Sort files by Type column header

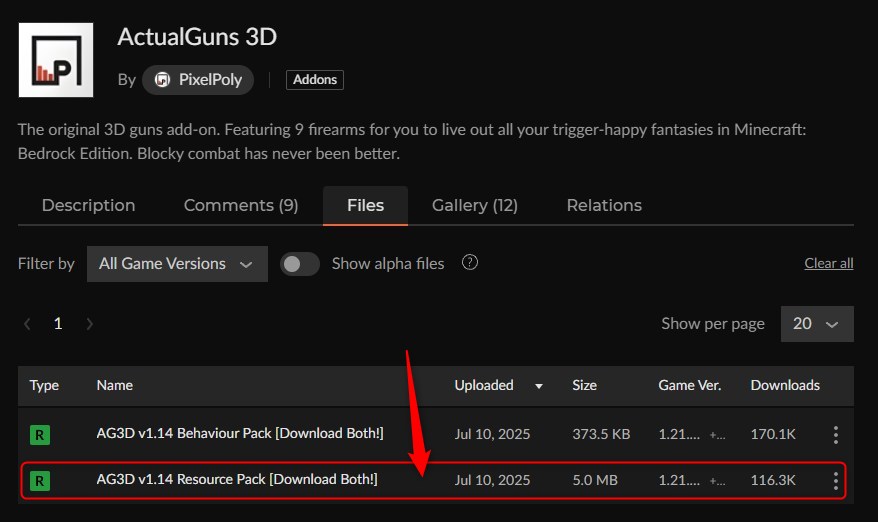click(44, 385)
